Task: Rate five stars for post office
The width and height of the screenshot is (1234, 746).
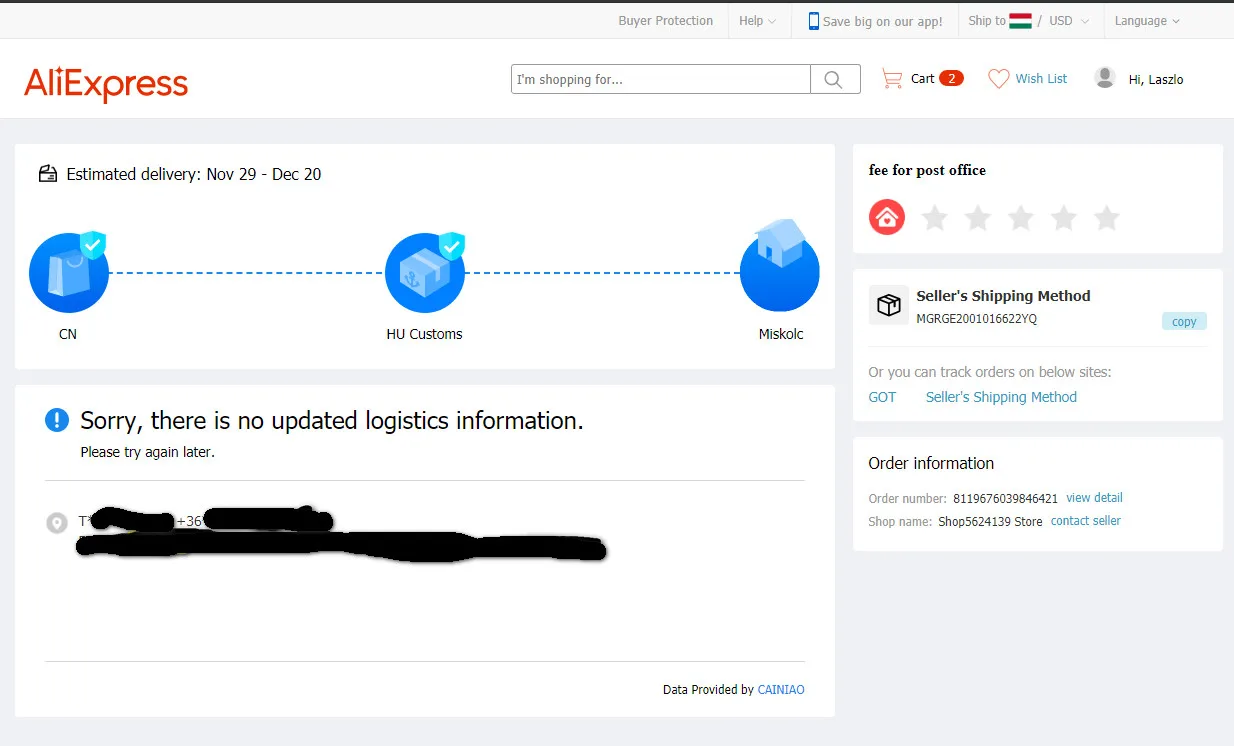Action: [1107, 218]
